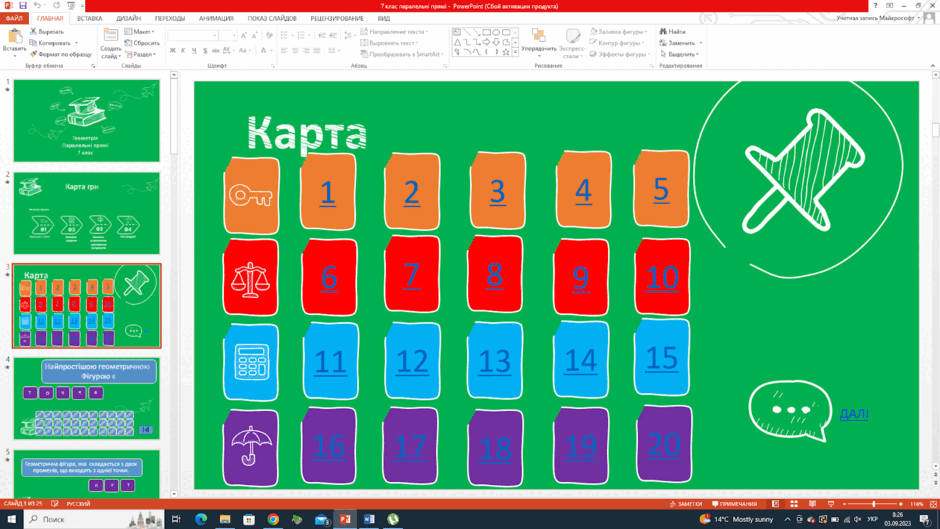
Task: Reset slide layout with Сбросить
Action: point(142,43)
